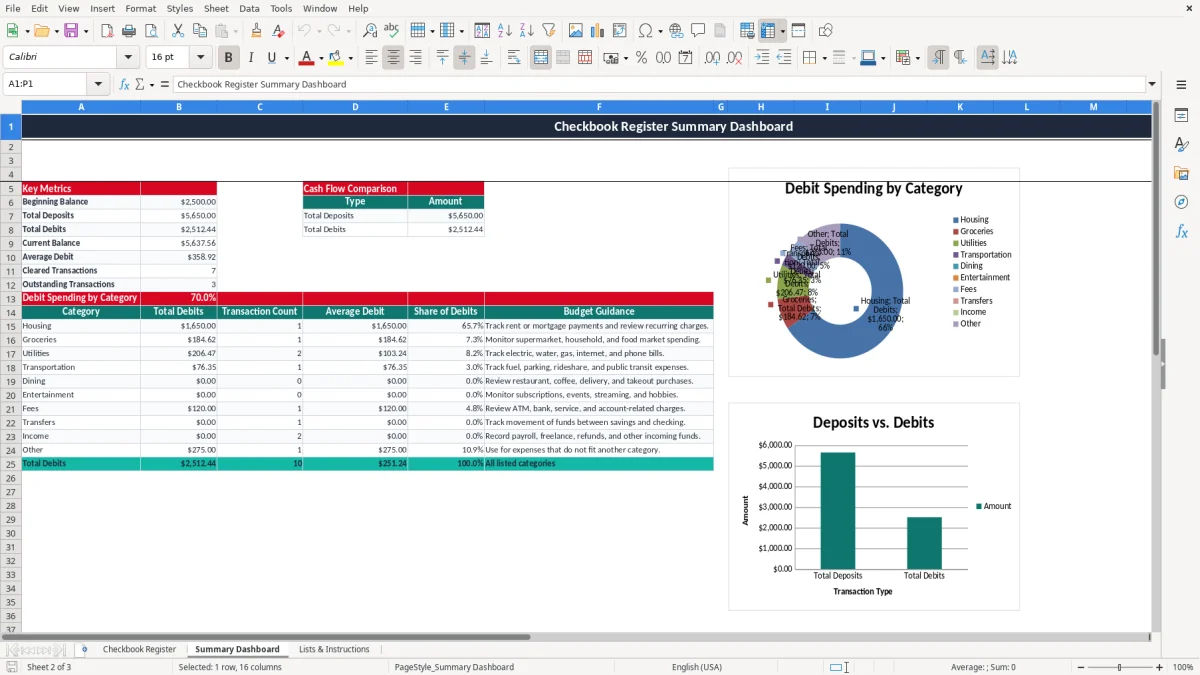Open sidebar Properties panel icon

pyautogui.click(x=1181, y=116)
